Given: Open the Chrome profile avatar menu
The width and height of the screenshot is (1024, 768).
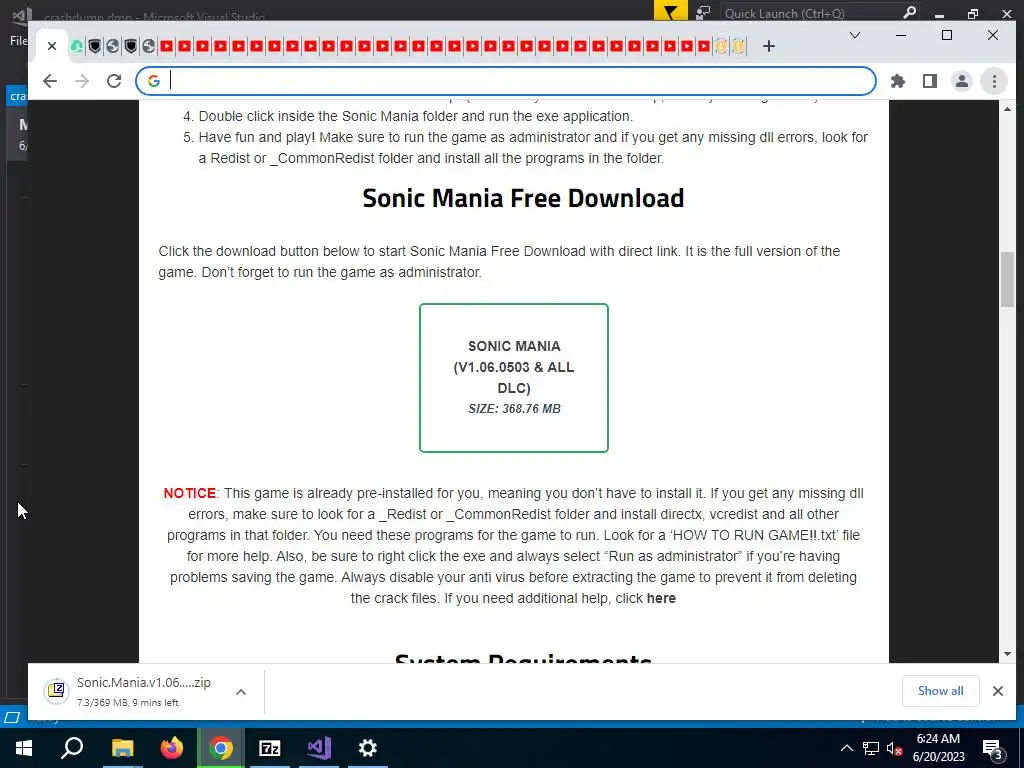Looking at the screenshot, I should click(962, 81).
